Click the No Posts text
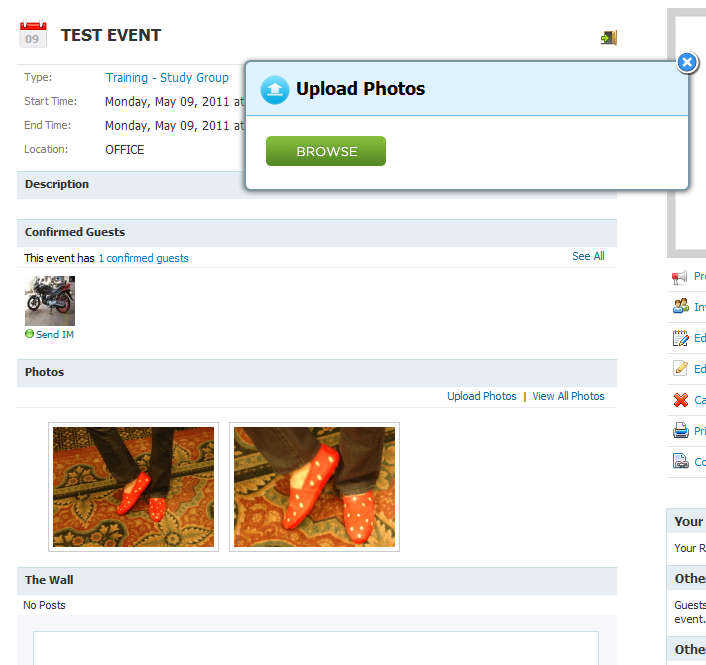706x665 pixels. pyautogui.click(x=44, y=605)
